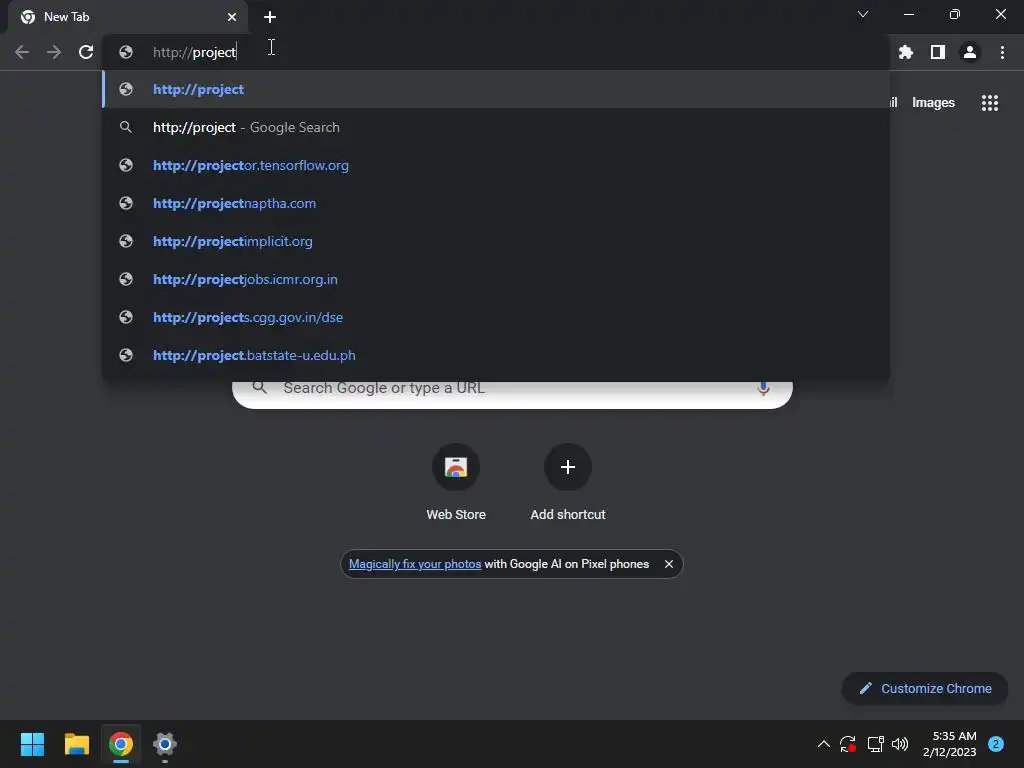
Task: Choose http://project Google Search suggestion
Action: coord(496,127)
